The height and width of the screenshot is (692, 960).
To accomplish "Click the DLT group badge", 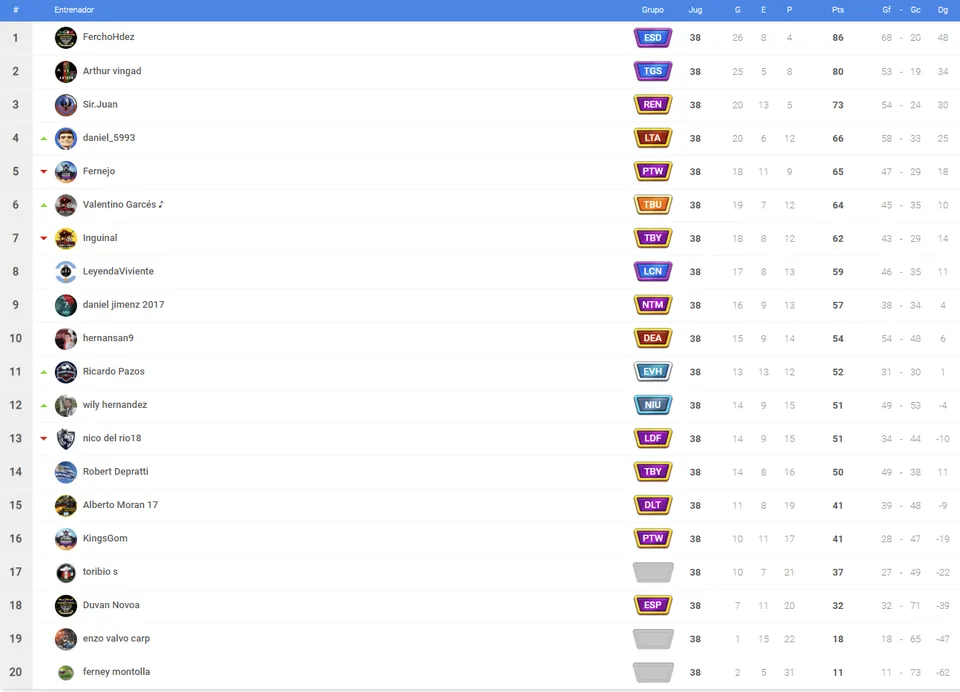I will point(653,505).
